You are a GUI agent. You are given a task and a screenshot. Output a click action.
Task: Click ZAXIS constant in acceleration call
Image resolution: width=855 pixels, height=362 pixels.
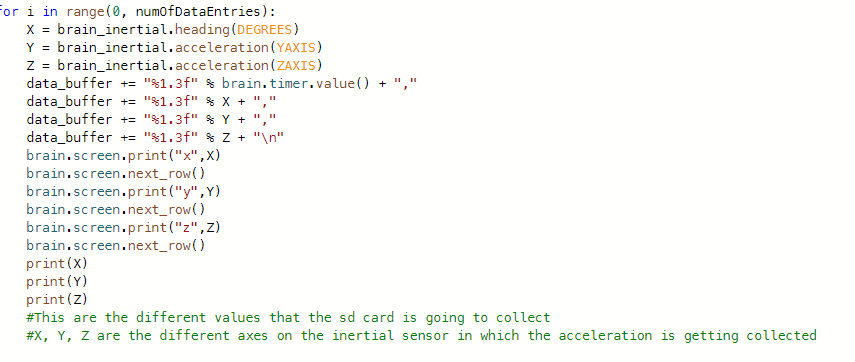pyautogui.click(x=297, y=65)
